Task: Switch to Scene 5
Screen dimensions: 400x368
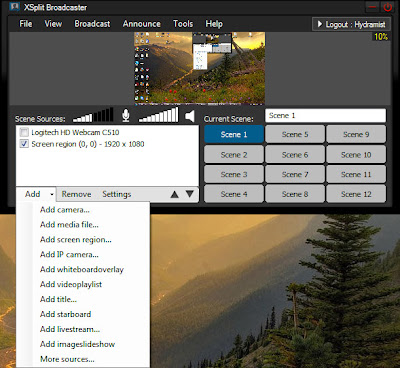Action: [x=295, y=134]
